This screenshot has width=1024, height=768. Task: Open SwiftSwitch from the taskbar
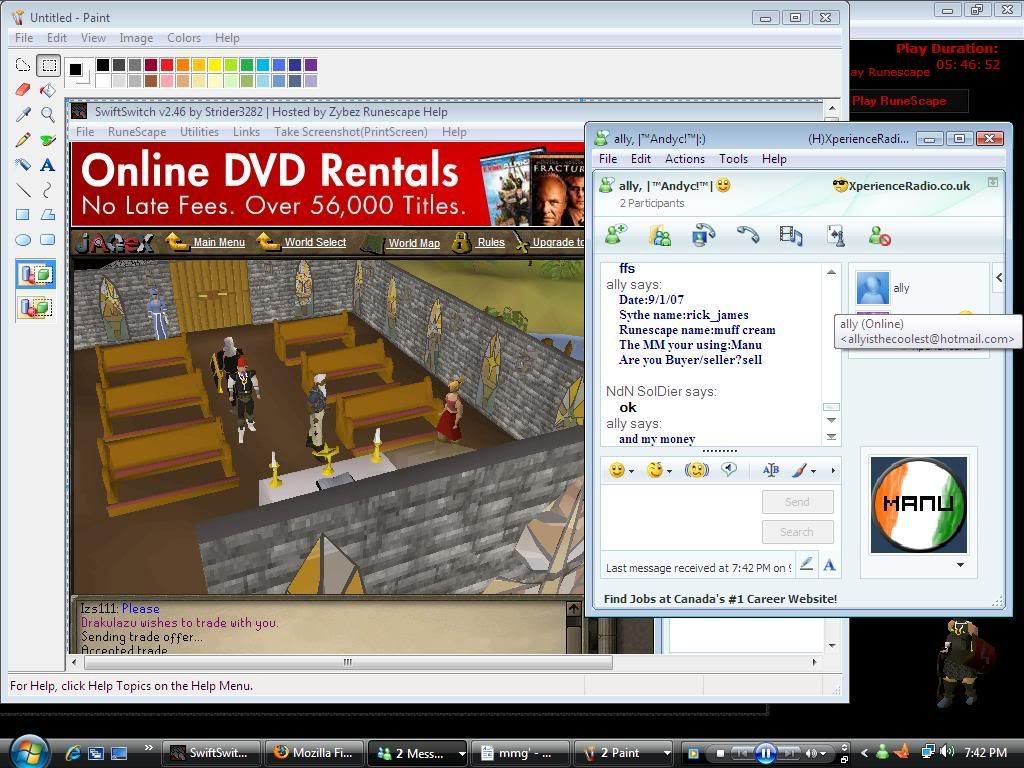pos(211,753)
